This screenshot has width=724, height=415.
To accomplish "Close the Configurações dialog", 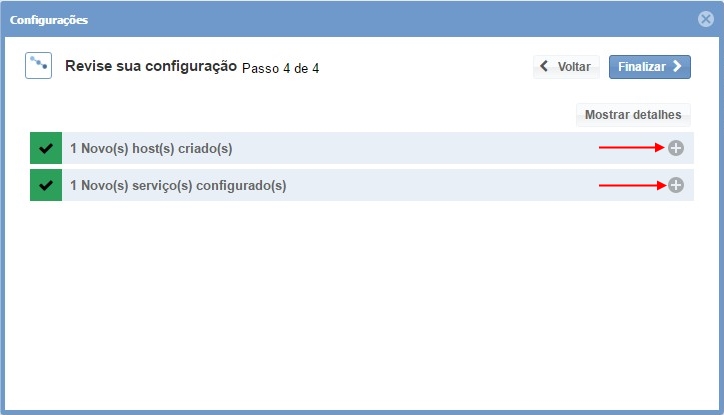I will coord(706,19).
